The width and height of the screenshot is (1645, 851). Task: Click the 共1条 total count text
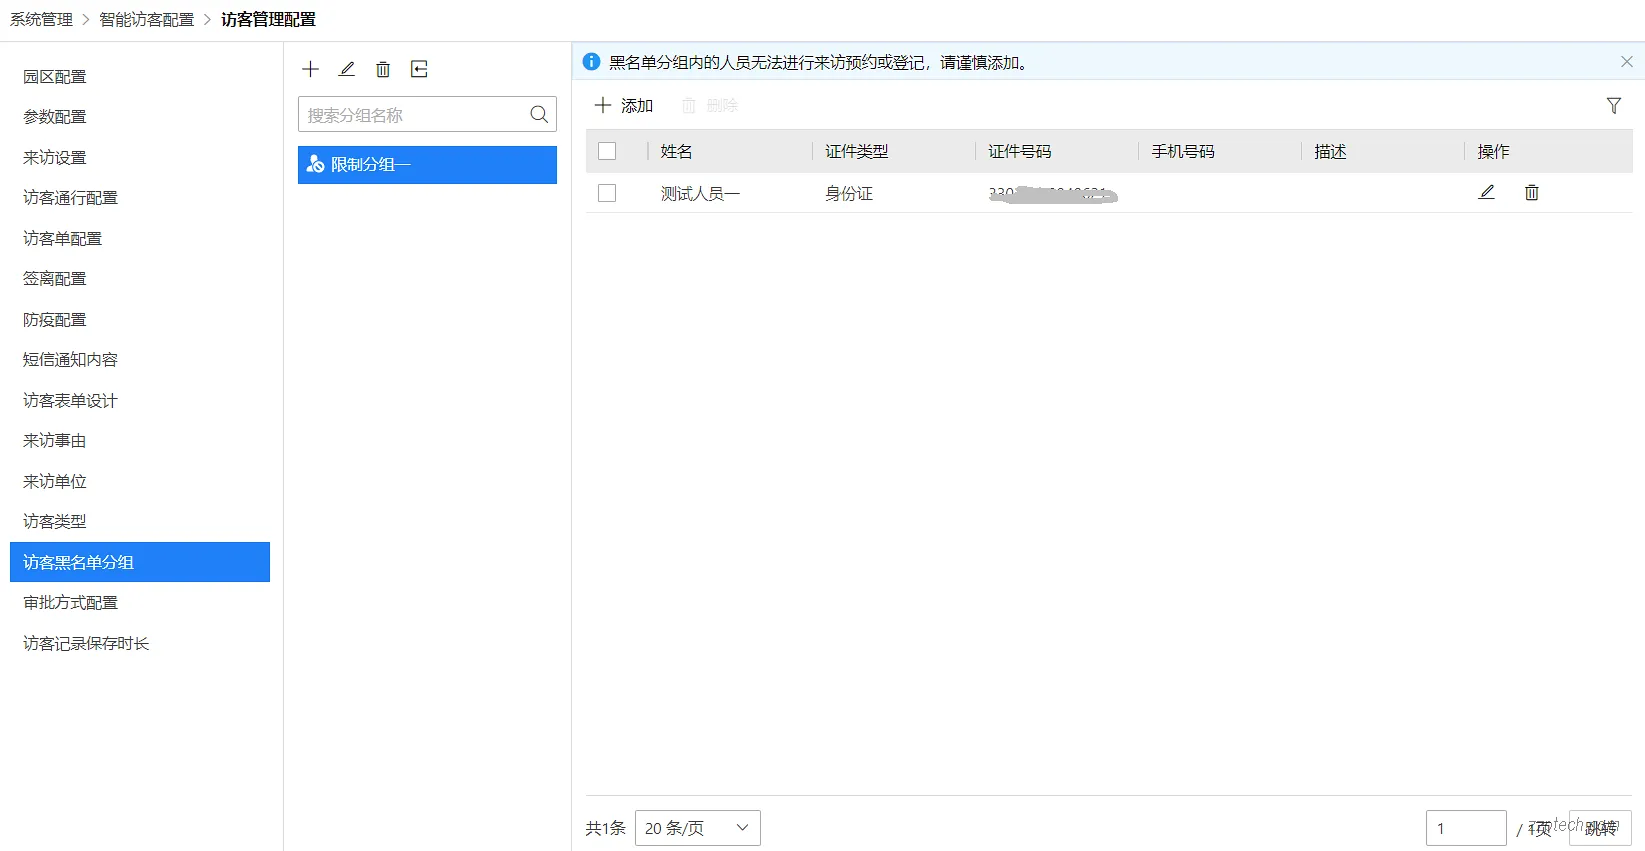(605, 828)
